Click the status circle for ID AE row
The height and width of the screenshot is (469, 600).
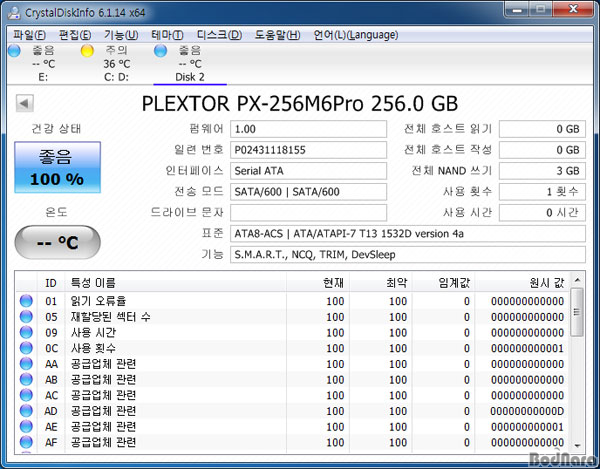coord(26,427)
